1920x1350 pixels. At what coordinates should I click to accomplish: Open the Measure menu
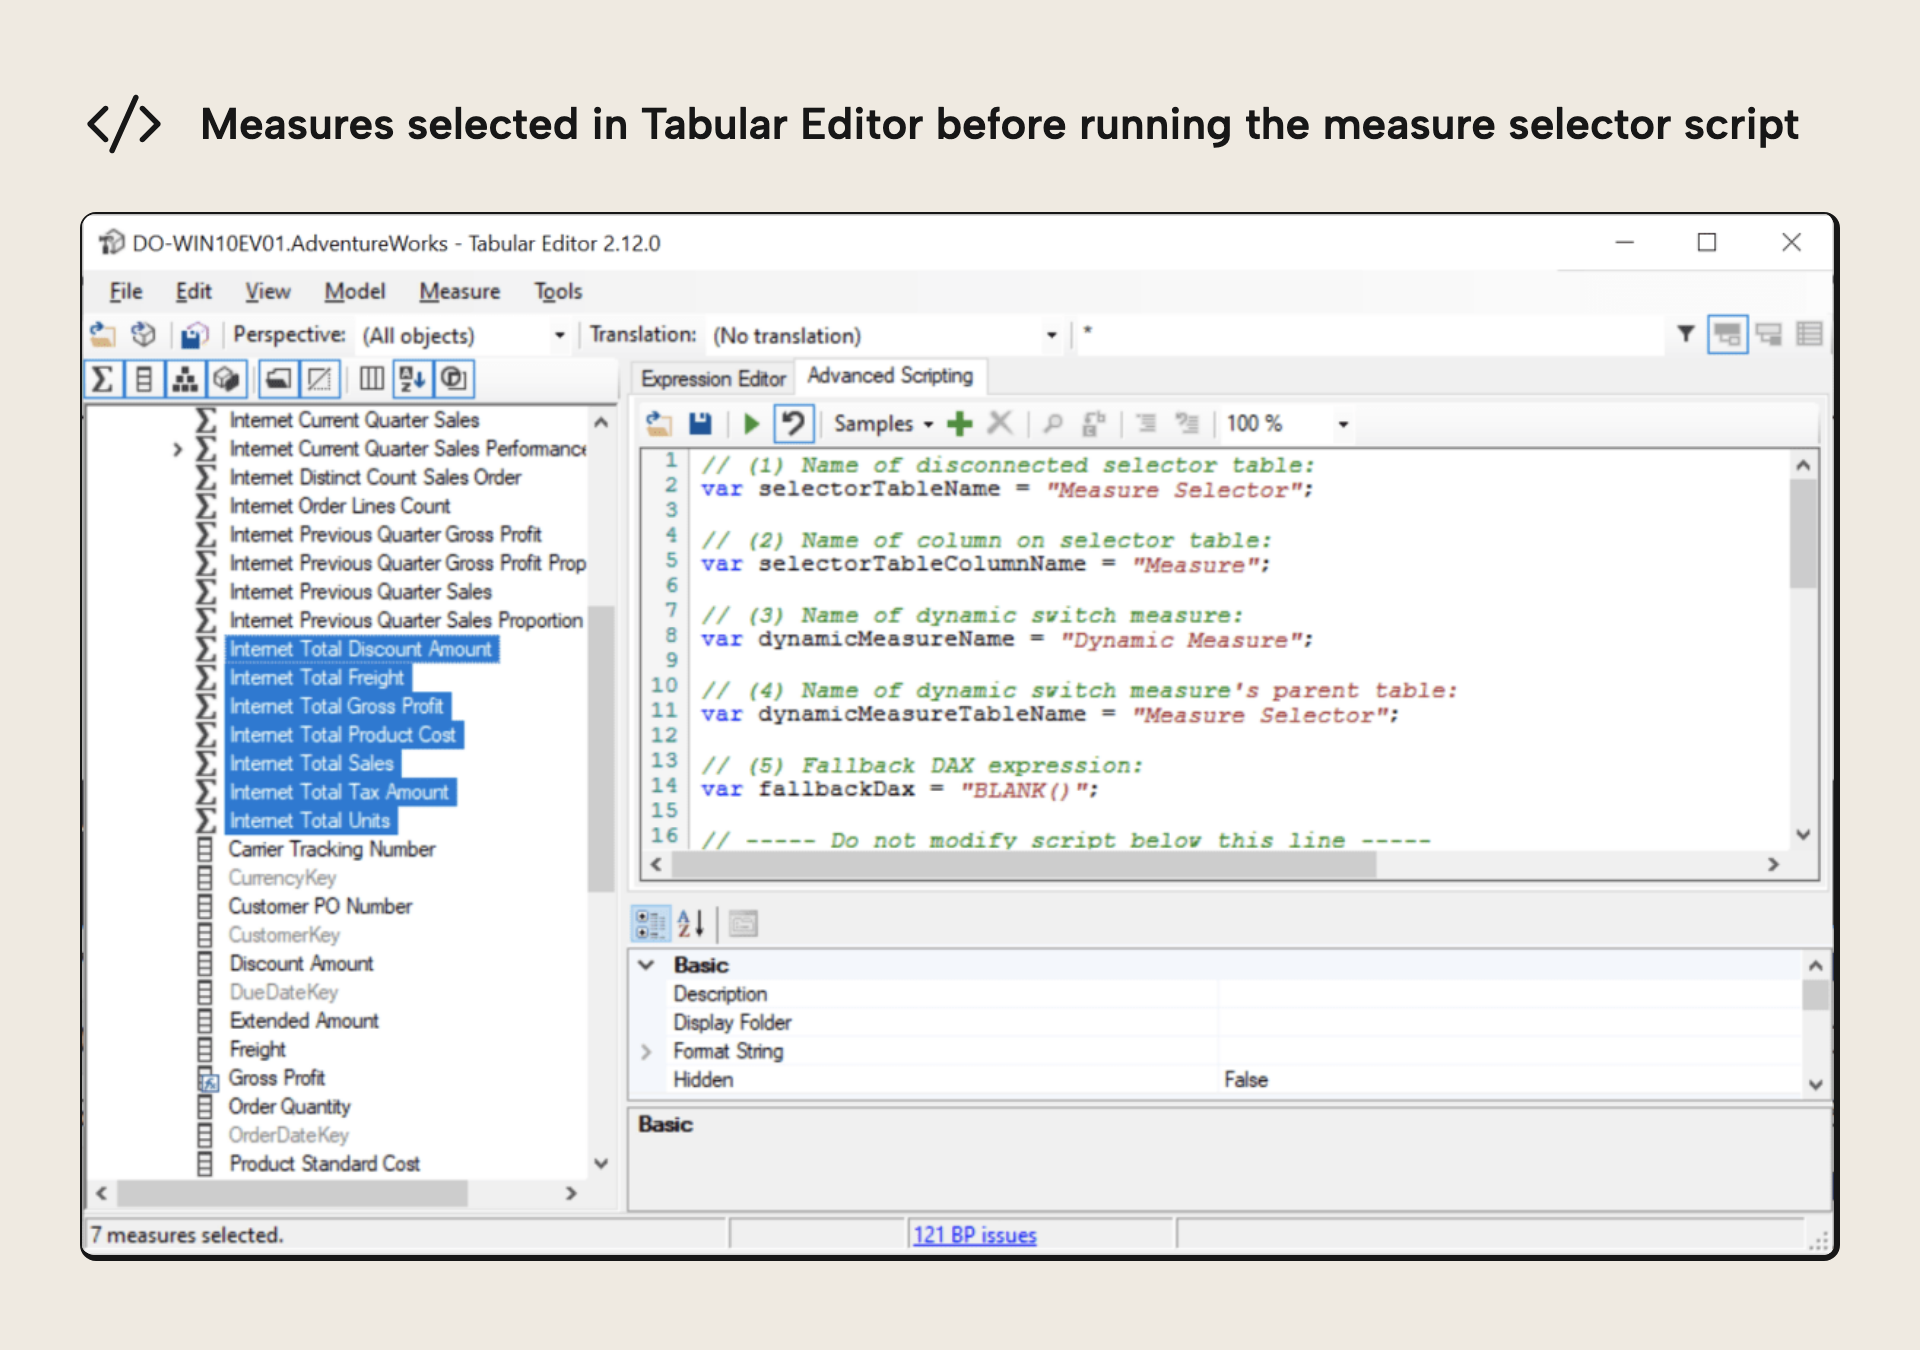click(x=460, y=291)
